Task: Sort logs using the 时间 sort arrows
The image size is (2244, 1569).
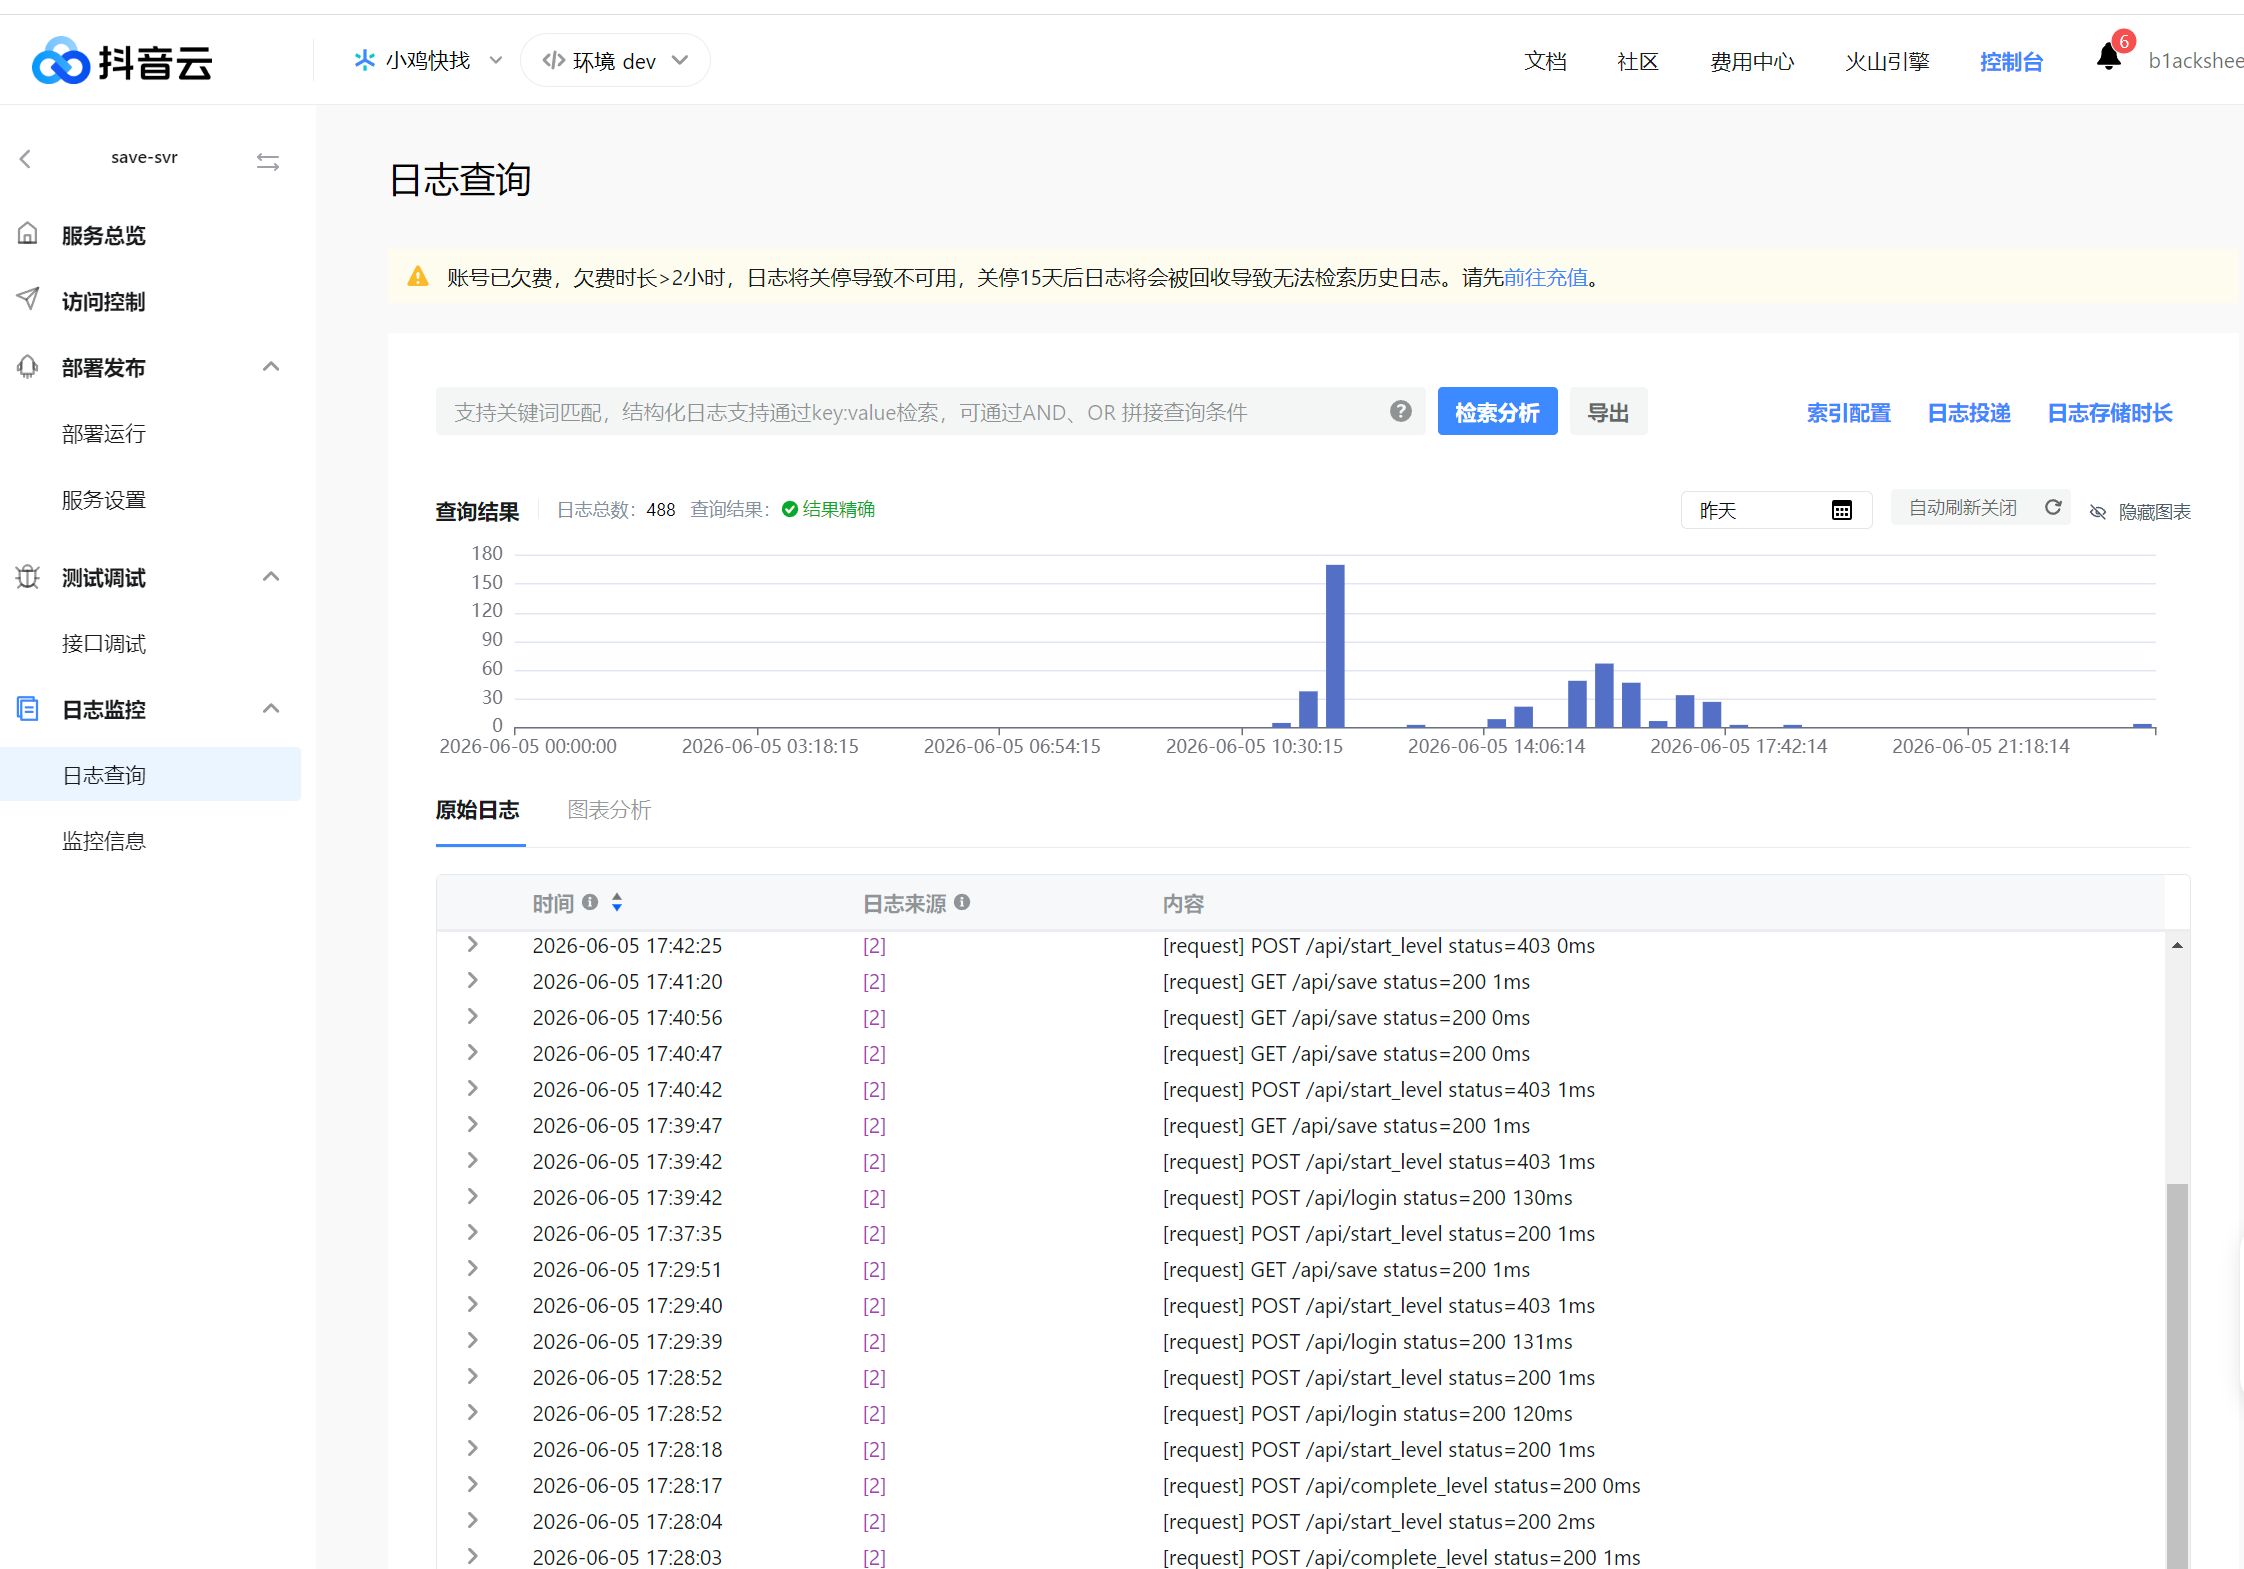Action: point(617,902)
